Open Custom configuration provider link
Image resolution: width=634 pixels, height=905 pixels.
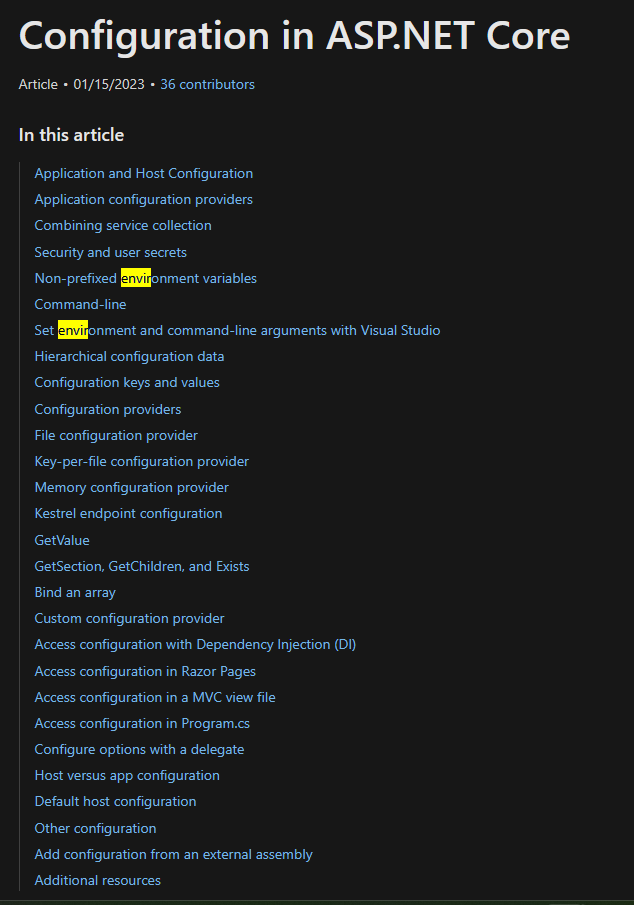coord(129,618)
